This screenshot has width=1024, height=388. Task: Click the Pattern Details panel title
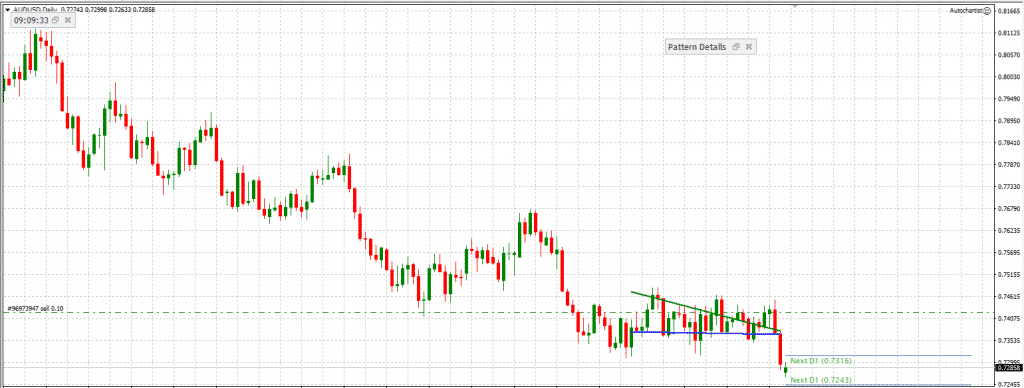click(x=697, y=47)
